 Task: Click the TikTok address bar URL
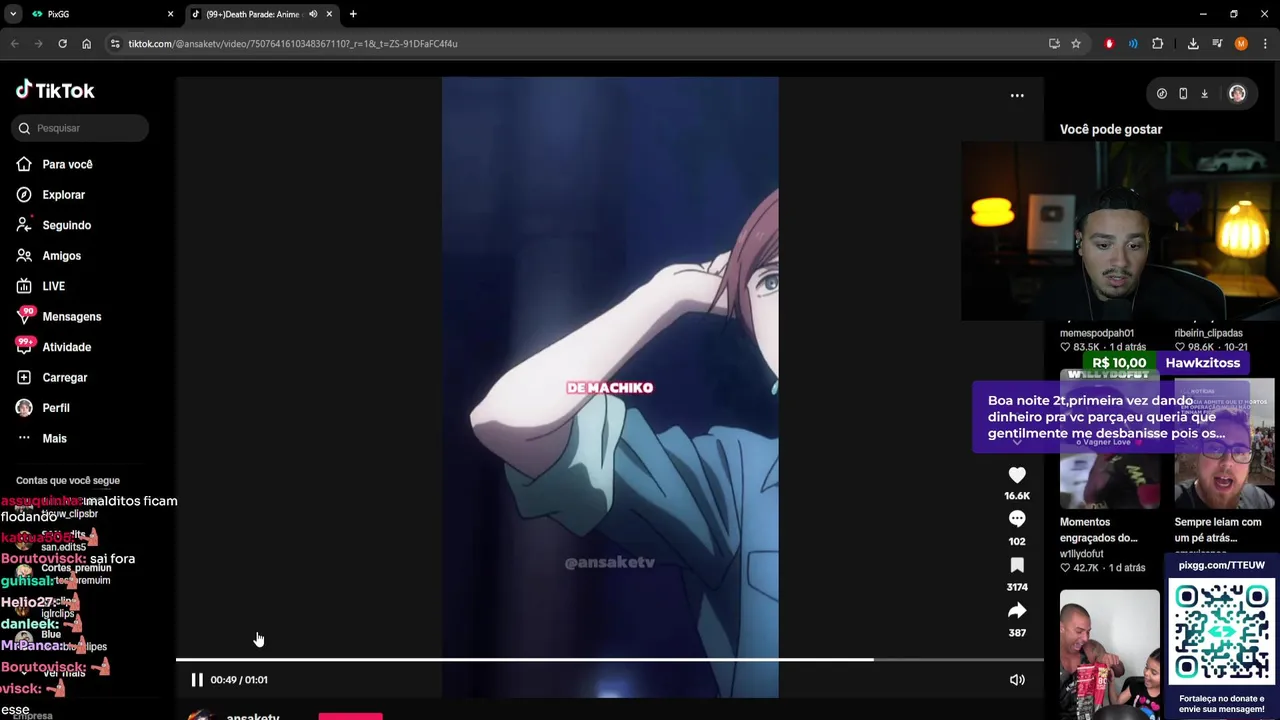[x=293, y=44]
